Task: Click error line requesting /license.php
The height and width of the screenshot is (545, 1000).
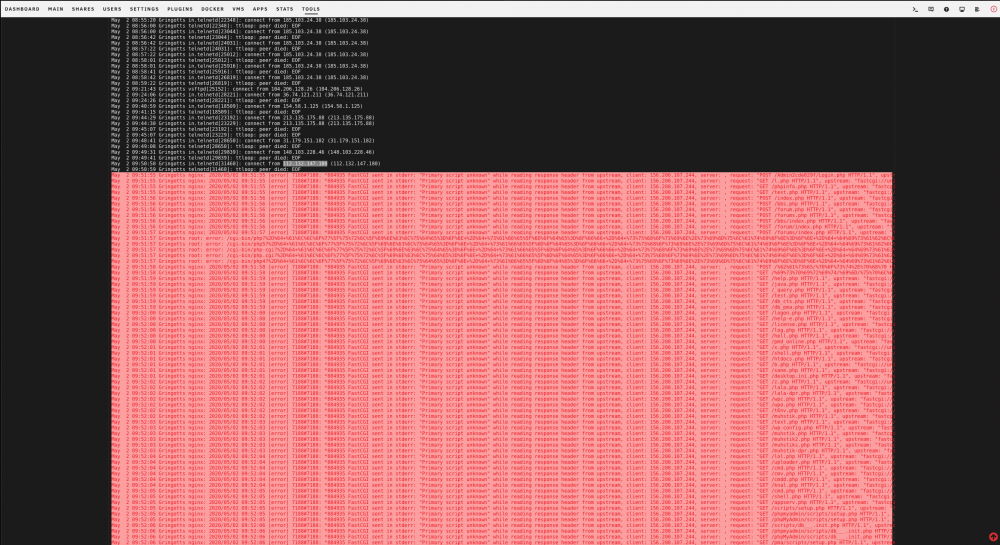Action: pos(503,324)
